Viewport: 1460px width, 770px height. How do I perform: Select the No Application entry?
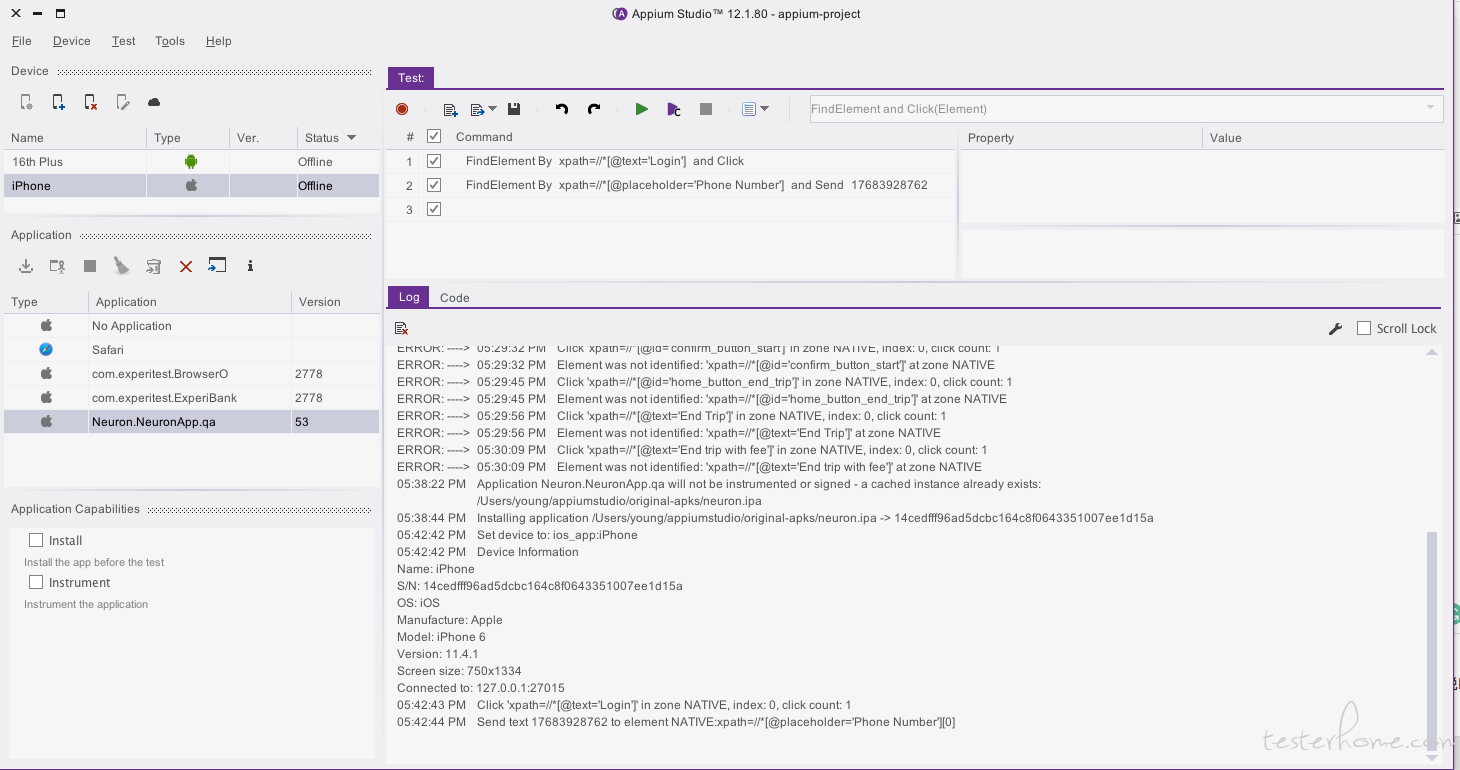(x=192, y=326)
